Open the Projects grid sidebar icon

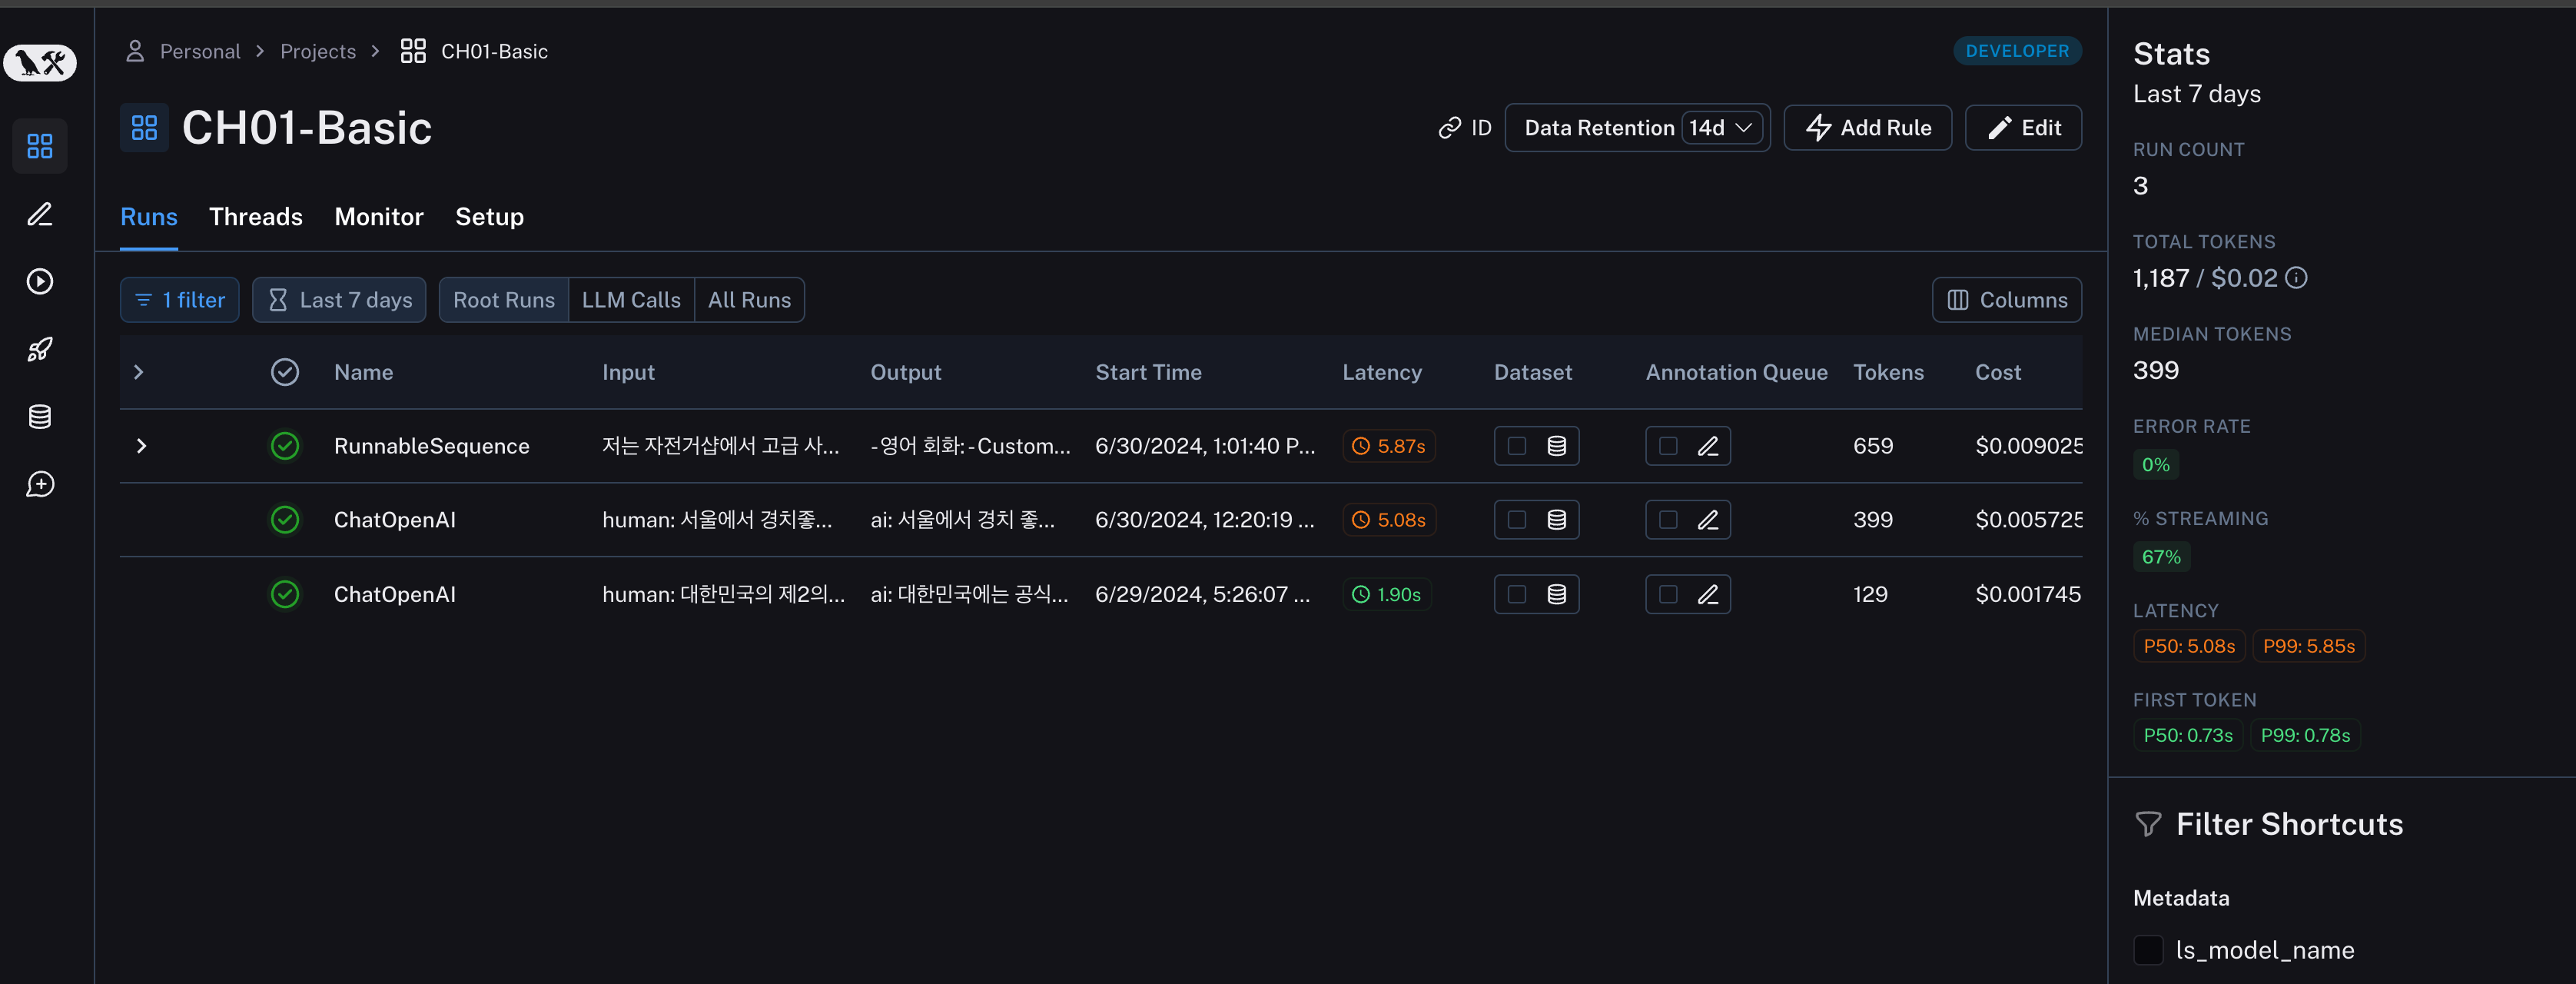(40, 146)
